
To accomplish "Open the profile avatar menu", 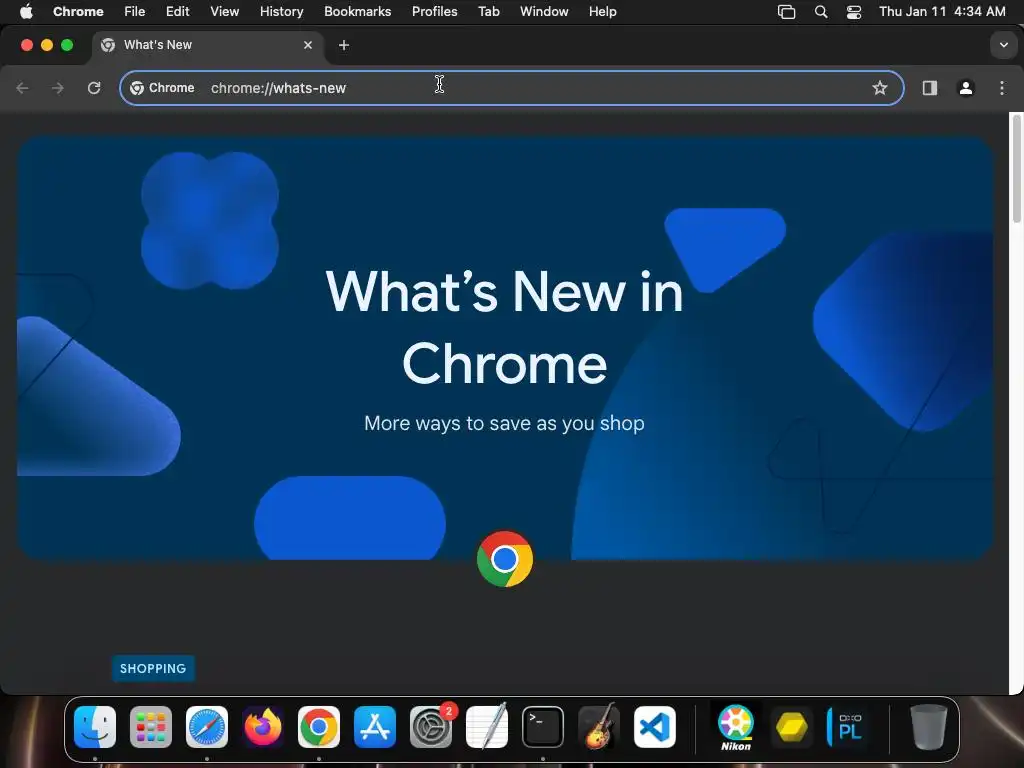I will pyautogui.click(x=966, y=88).
